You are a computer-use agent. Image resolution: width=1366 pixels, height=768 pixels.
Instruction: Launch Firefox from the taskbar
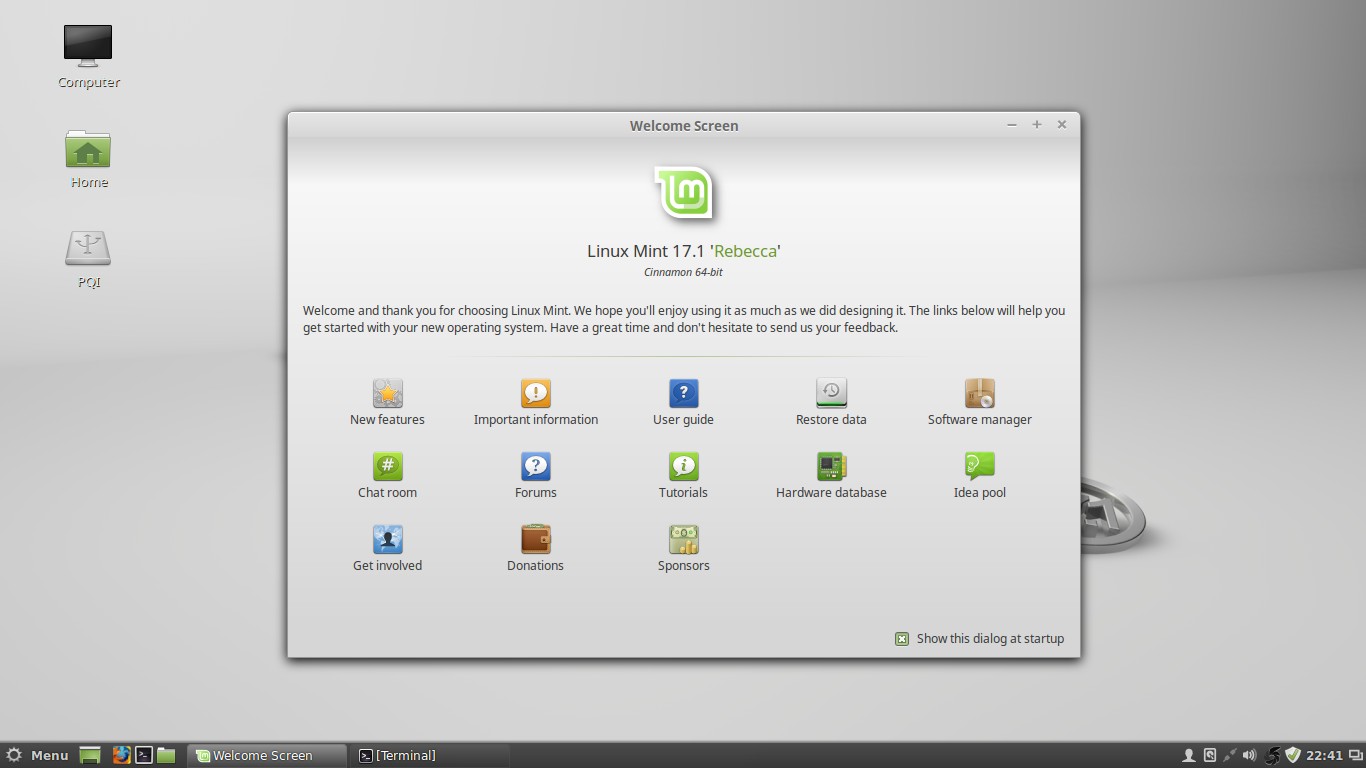(121, 755)
